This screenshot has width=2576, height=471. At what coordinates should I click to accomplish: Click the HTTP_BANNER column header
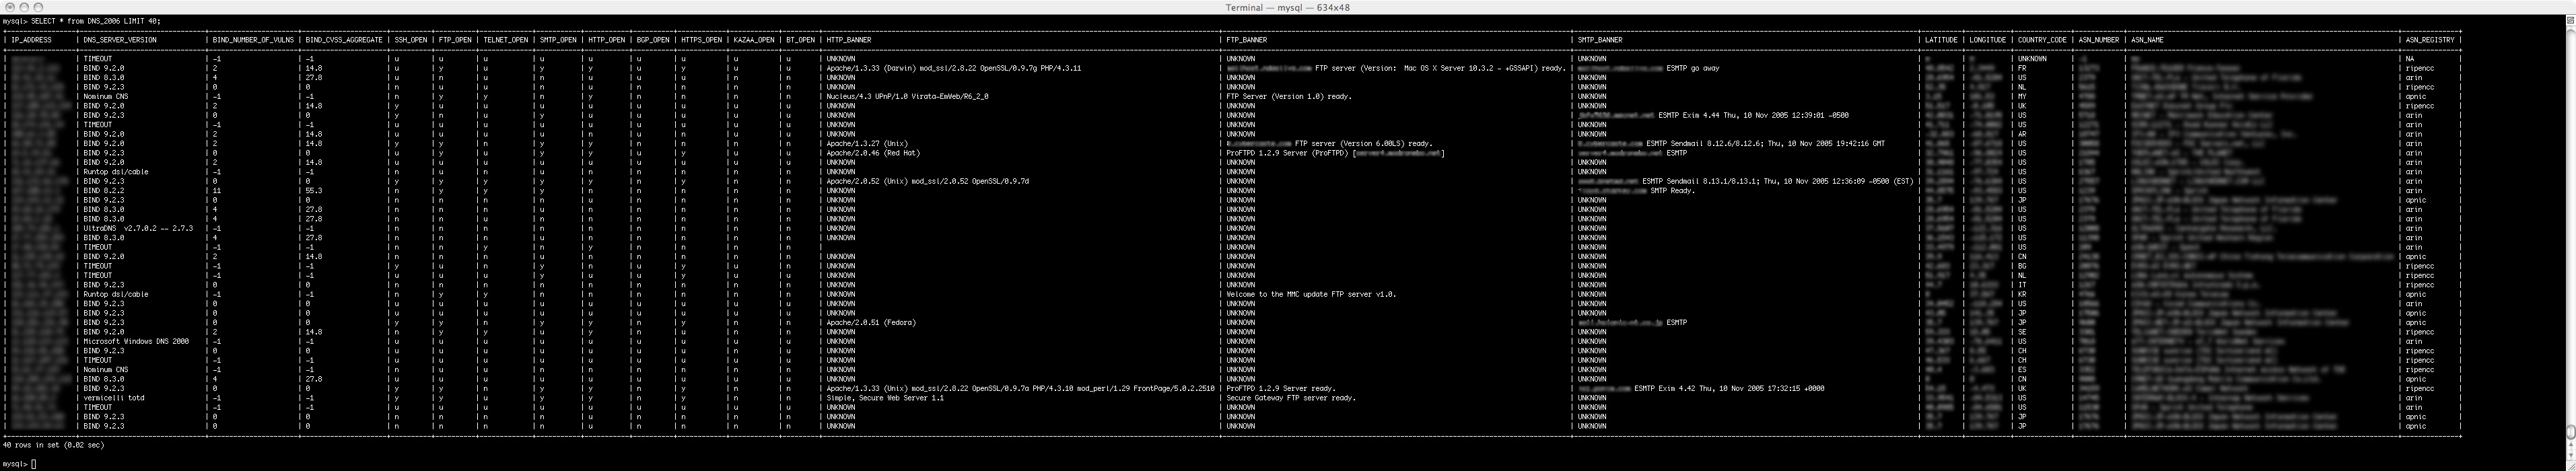click(848, 40)
